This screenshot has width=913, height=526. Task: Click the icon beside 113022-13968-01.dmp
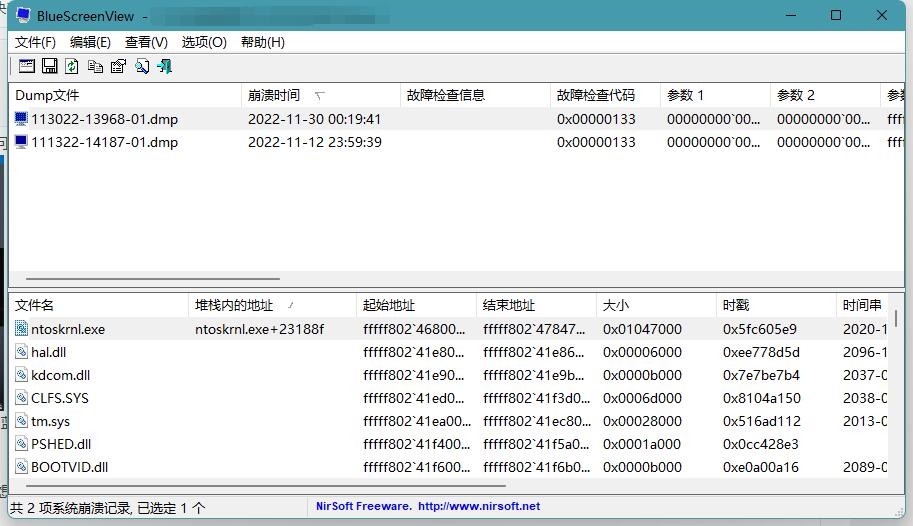point(21,119)
